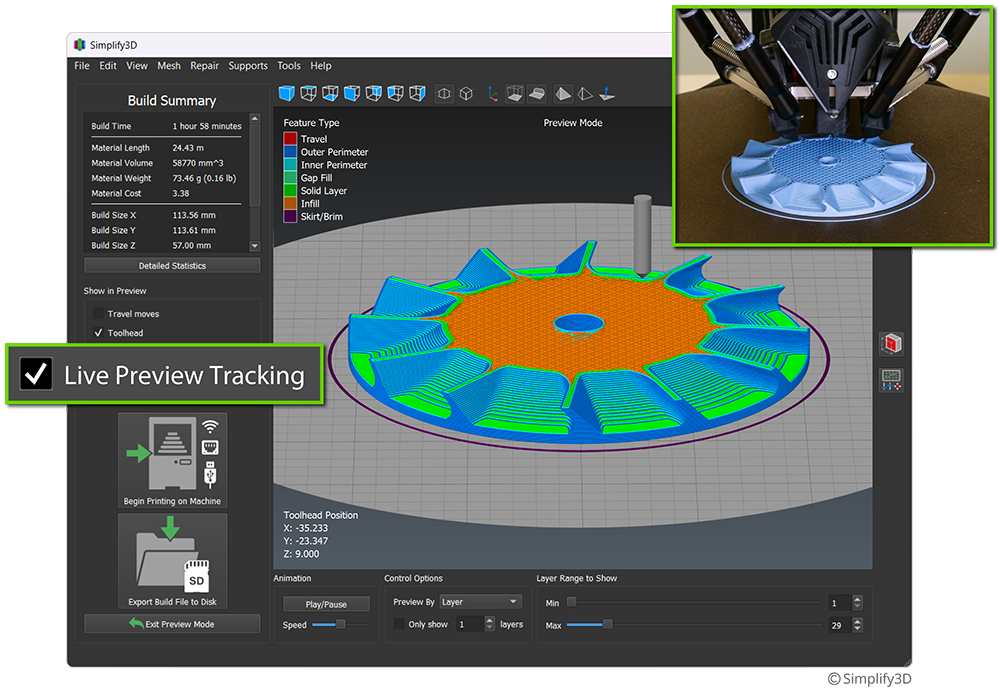The image size is (1000, 690).
Task: Click the solid shaded pyramid render icon
Action: (x=562, y=94)
